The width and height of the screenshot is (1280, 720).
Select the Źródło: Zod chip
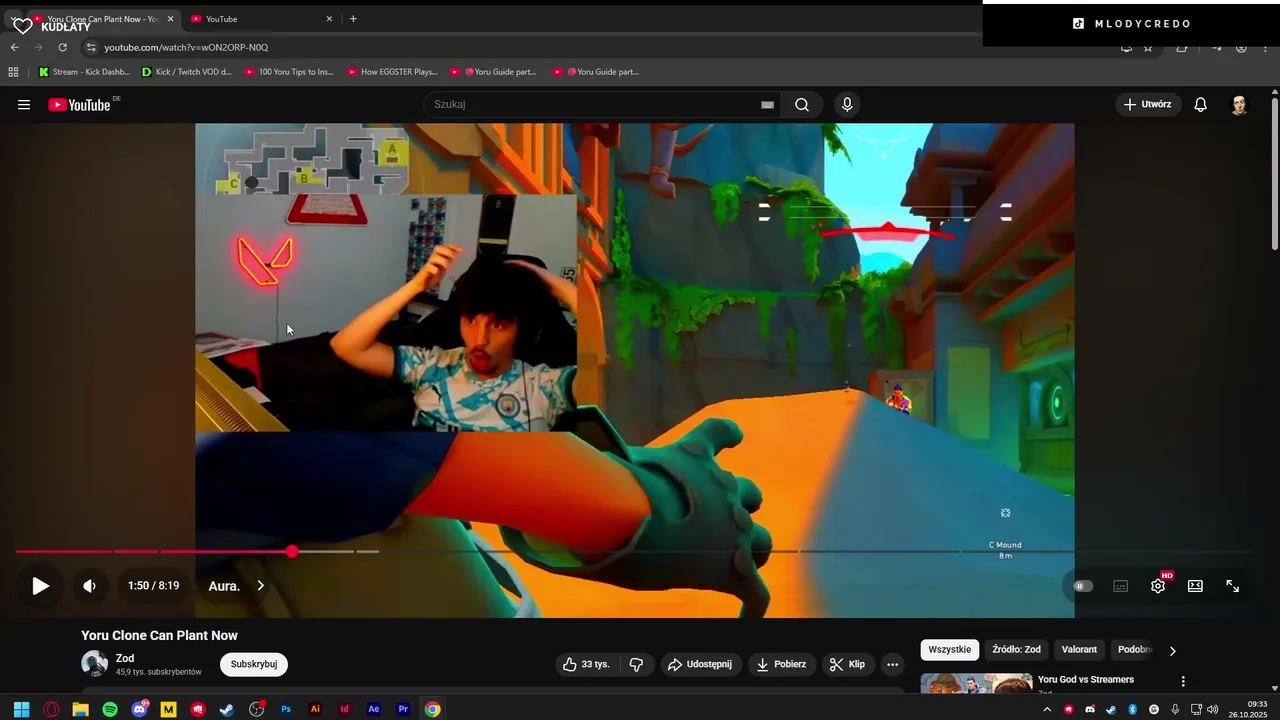coord(1016,650)
